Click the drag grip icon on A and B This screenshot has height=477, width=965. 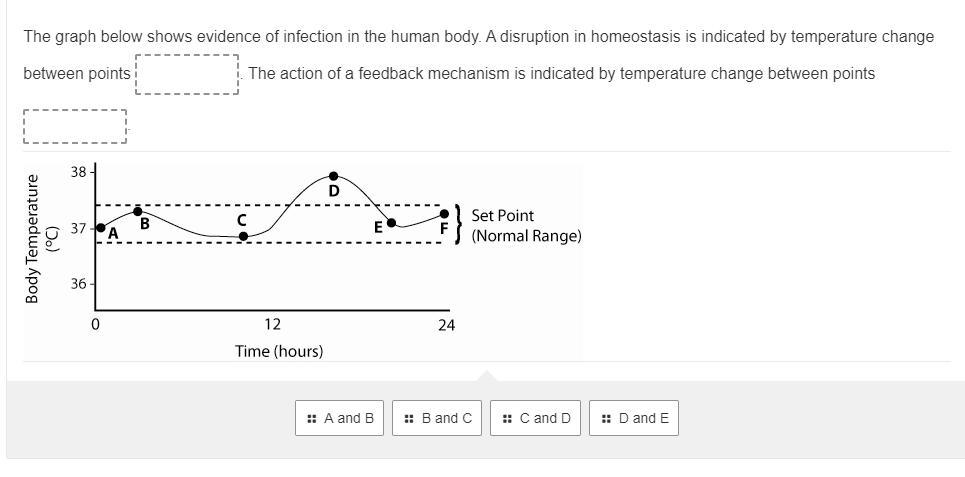tap(312, 418)
